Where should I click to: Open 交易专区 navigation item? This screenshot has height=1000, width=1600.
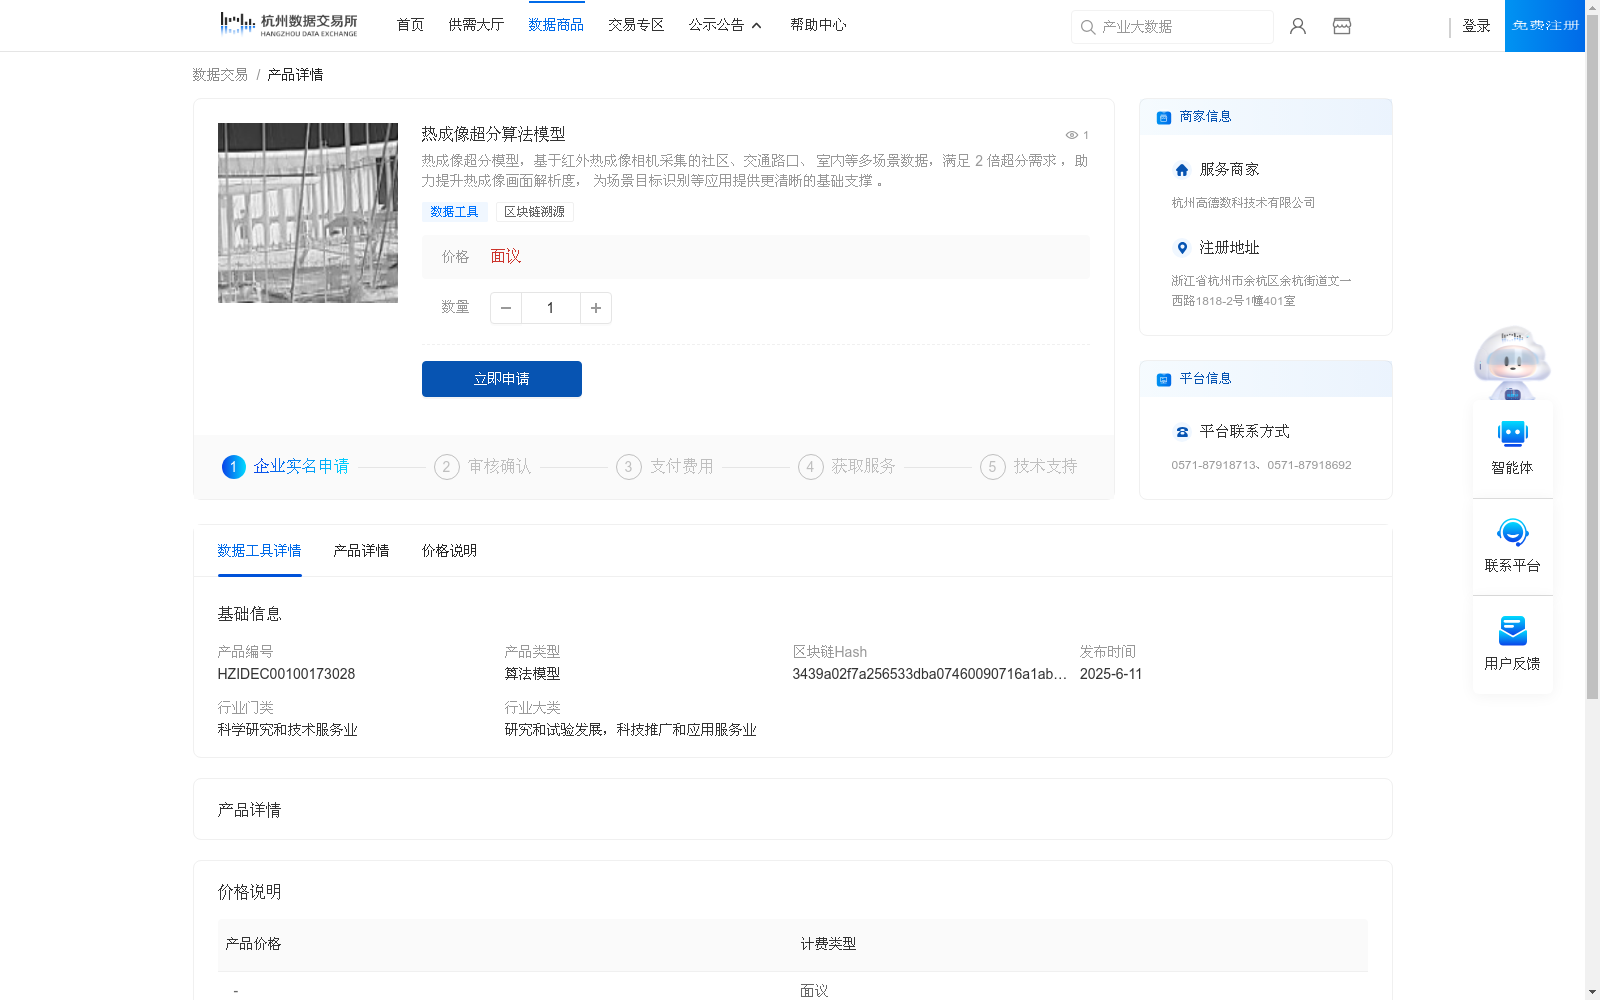pos(636,25)
